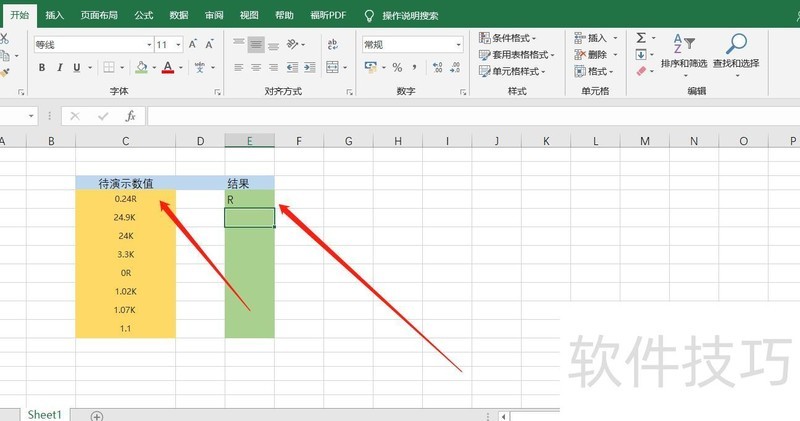Switch to 数据 tab
The width and height of the screenshot is (800, 421).
click(x=179, y=15)
